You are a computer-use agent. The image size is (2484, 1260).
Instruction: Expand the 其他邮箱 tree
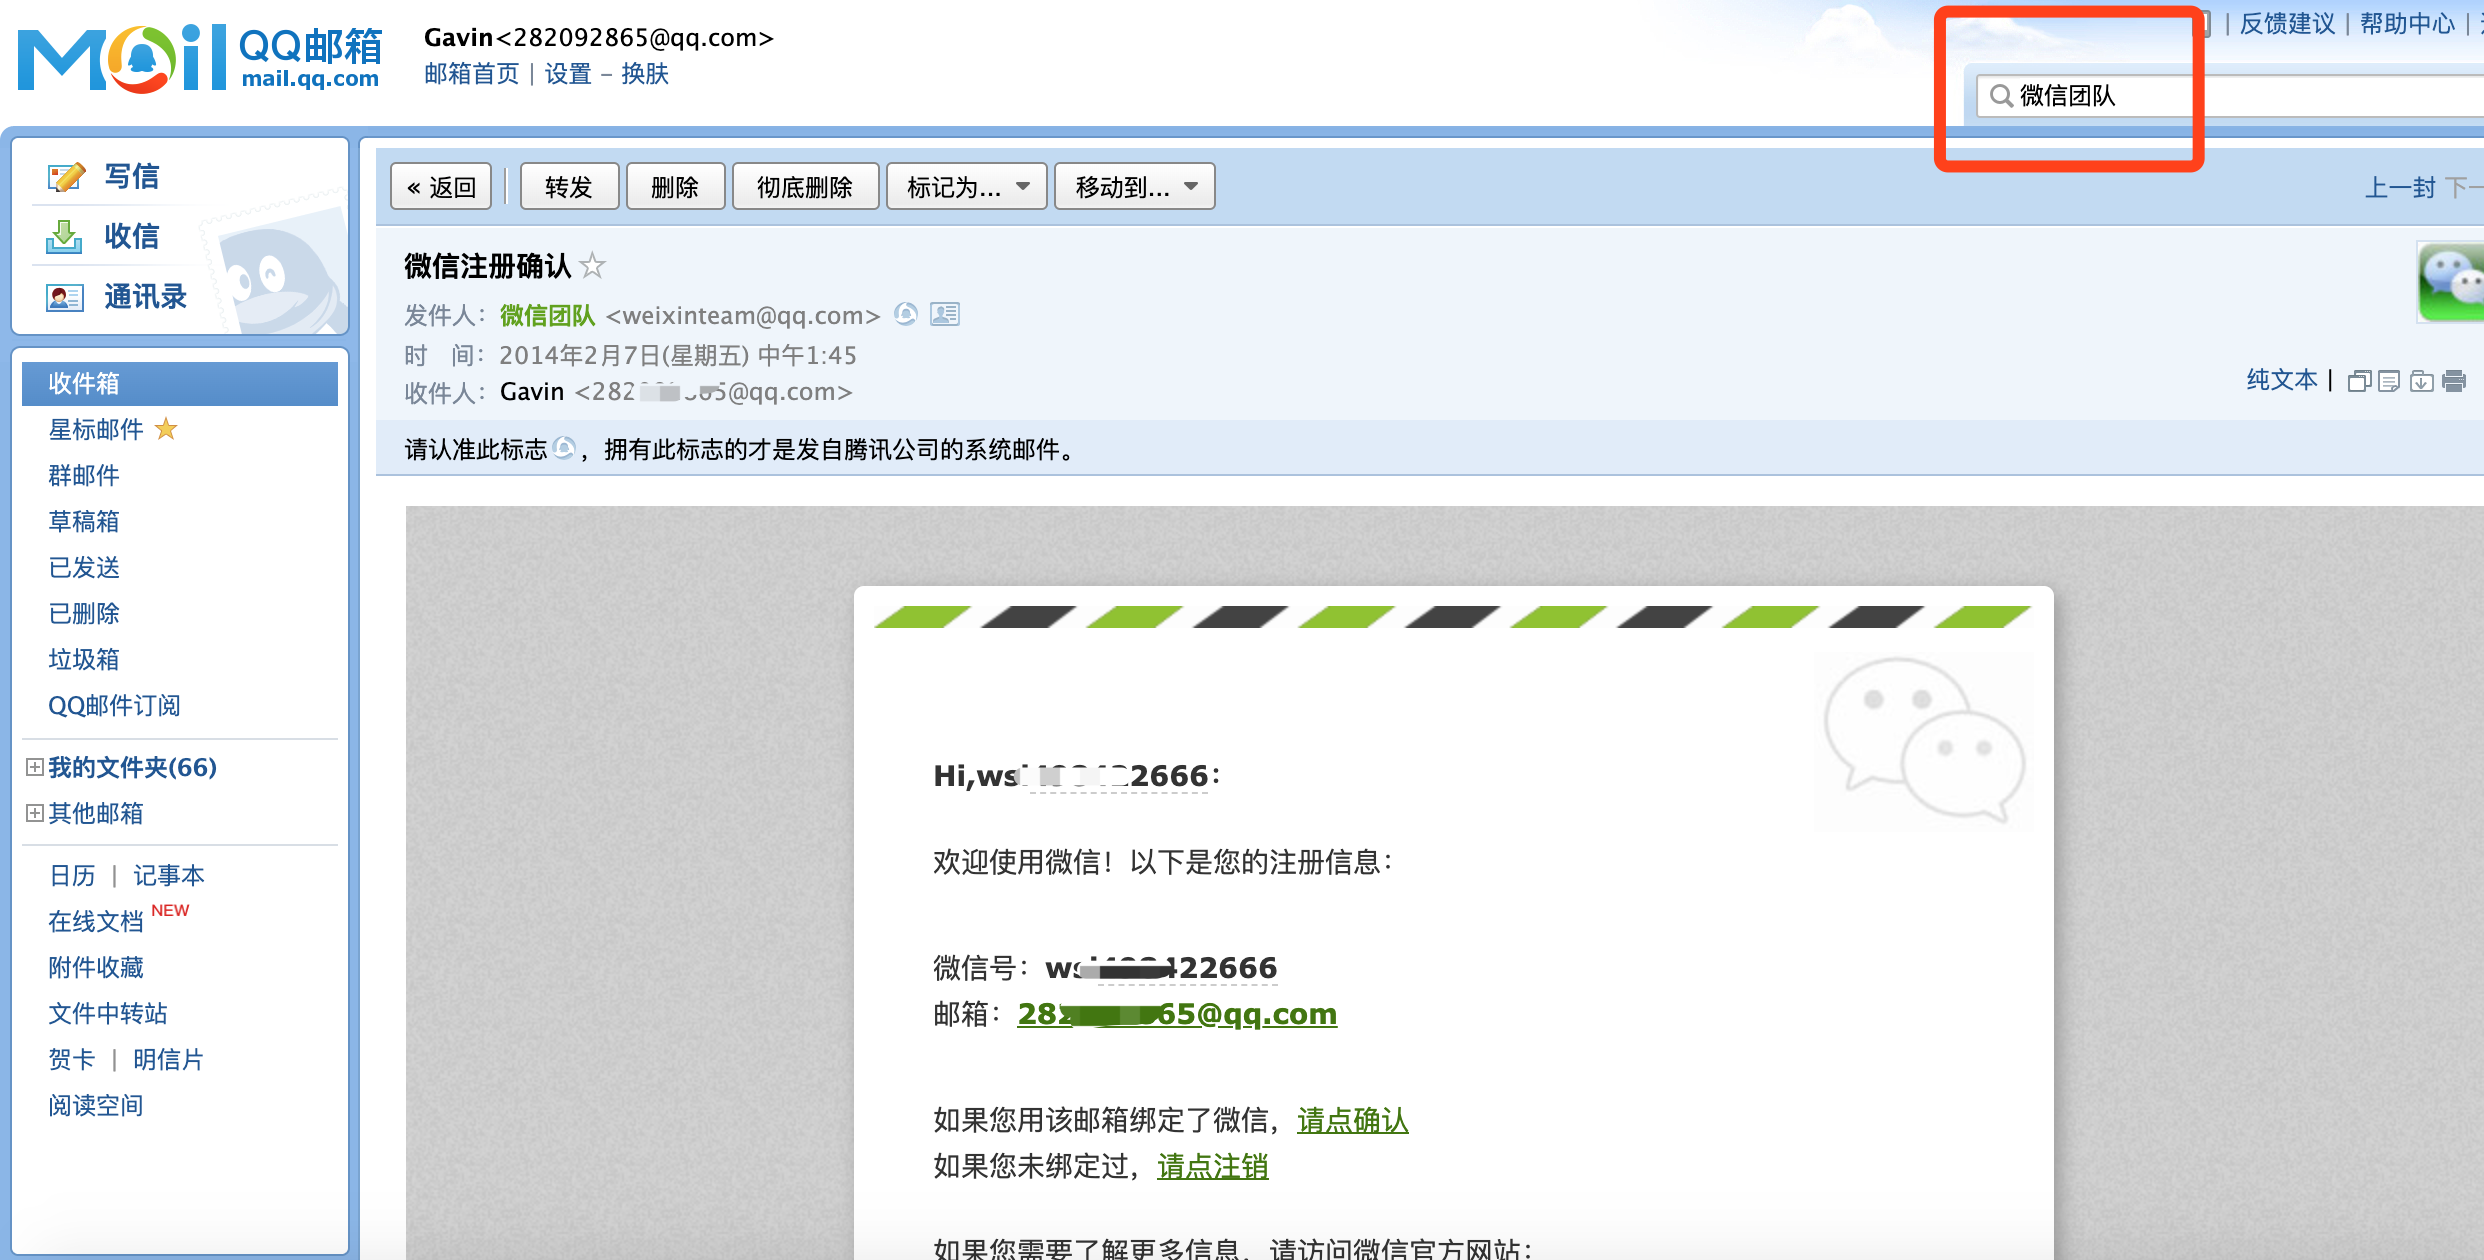[35, 813]
